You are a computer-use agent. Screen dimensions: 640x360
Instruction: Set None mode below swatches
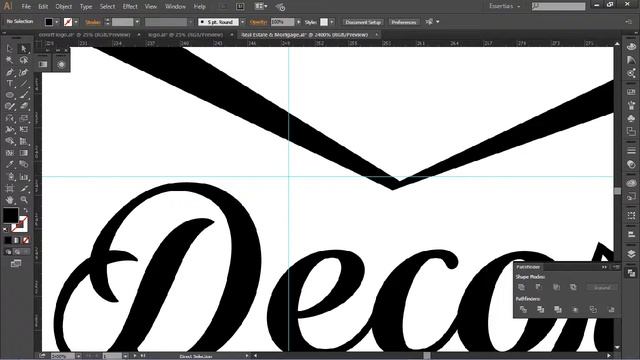click(x=26, y=240)
